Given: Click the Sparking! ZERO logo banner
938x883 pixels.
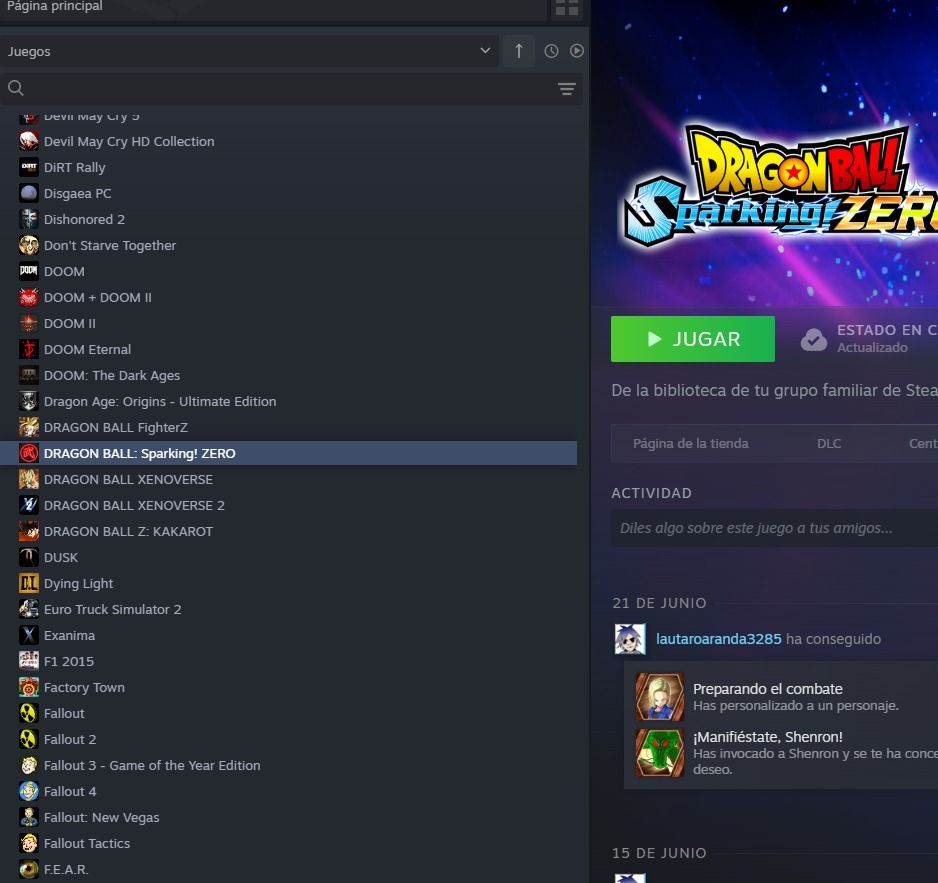Looking at the screenshot, I should (780, 187).
